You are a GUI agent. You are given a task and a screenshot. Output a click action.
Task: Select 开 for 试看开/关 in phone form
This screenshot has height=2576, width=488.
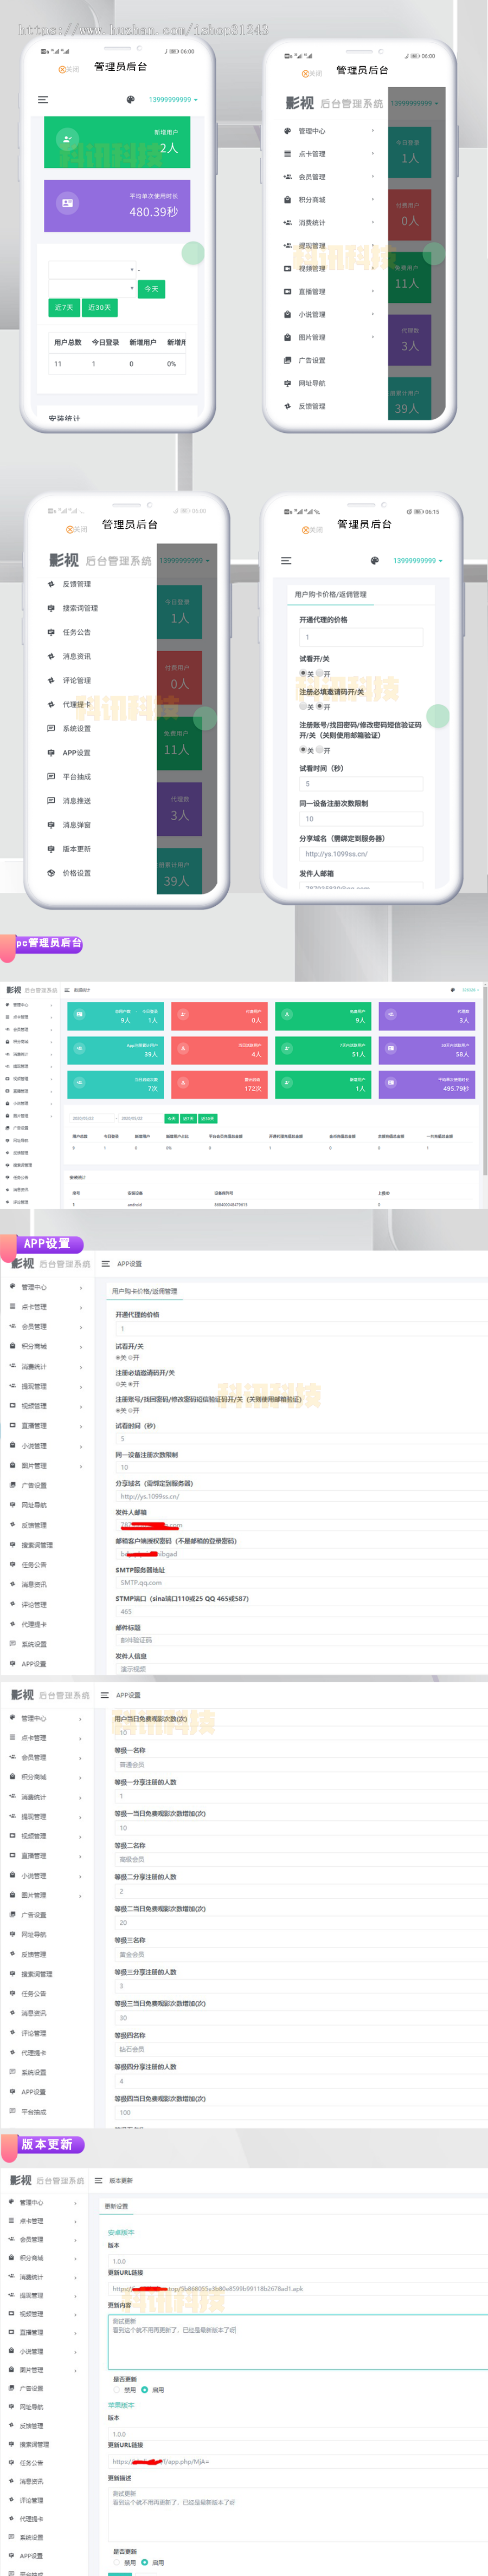tap(319, 673)
